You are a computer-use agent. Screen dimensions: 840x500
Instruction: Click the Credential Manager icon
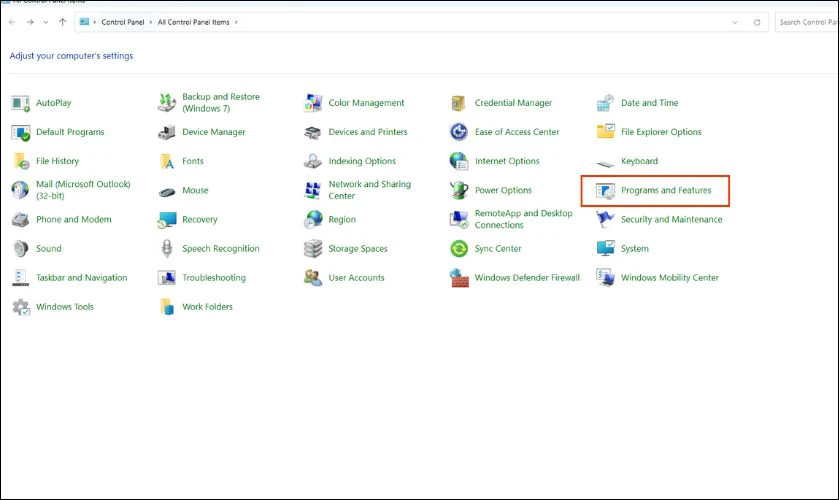(x=459, y=103)
